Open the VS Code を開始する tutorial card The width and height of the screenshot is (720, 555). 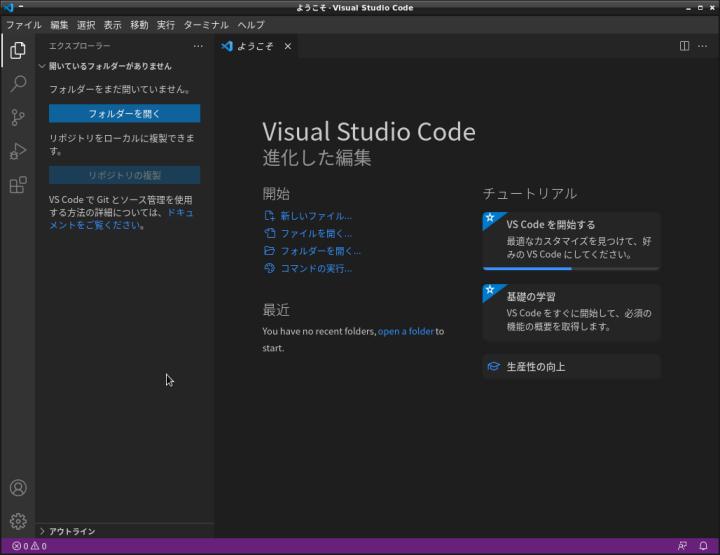571,239
